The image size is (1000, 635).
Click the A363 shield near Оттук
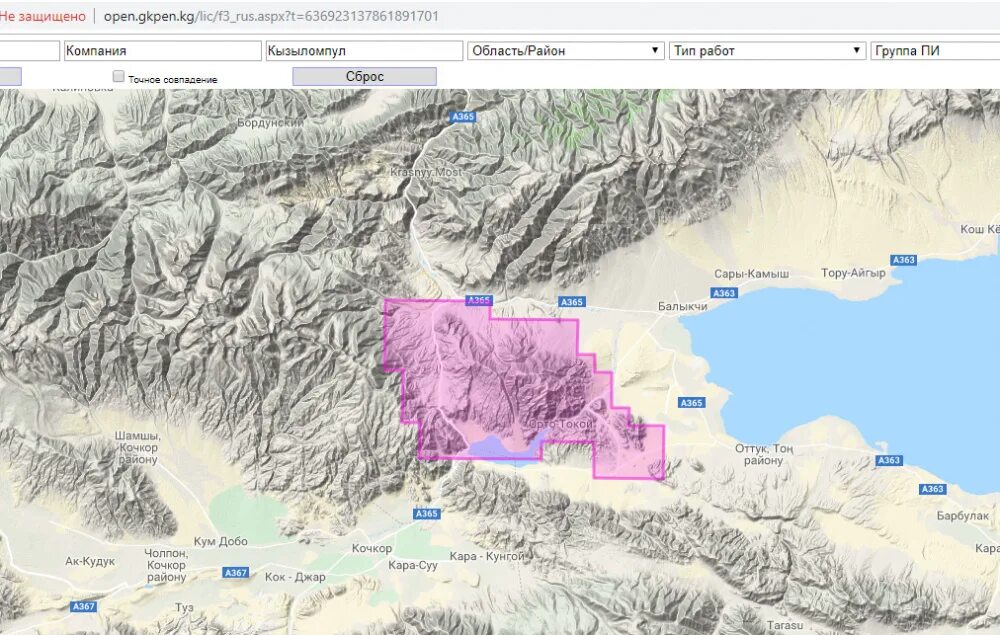point(888,460)
